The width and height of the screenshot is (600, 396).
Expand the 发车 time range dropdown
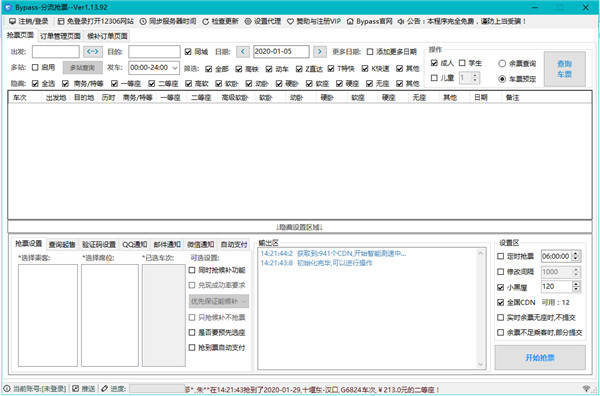(175, 68)
